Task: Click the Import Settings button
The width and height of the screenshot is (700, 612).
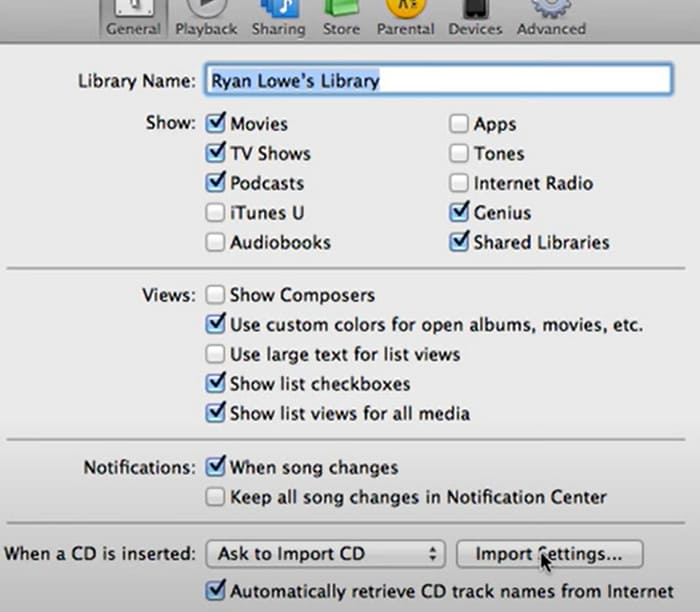Action: (550, 554)
